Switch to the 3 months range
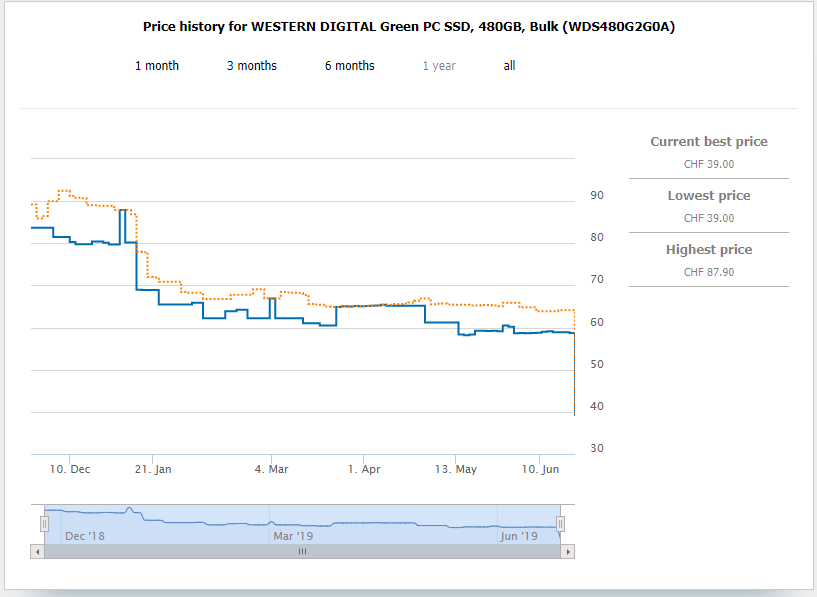Viewport: 817px width, 597px height. click(252, 66)
